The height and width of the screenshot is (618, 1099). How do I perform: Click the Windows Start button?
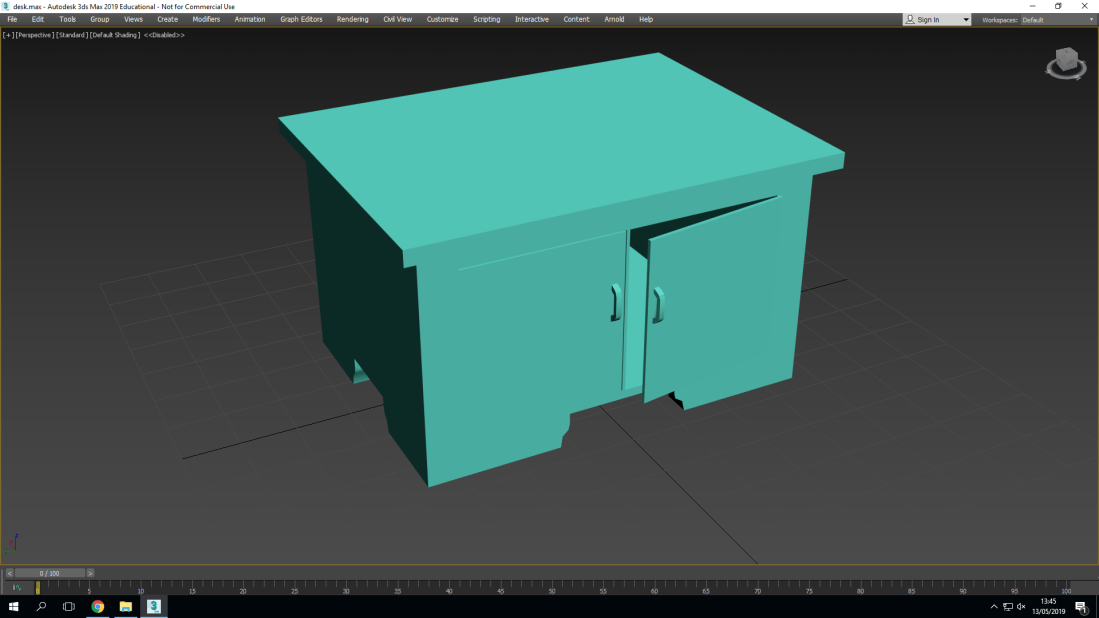click(x=11, y=606)
